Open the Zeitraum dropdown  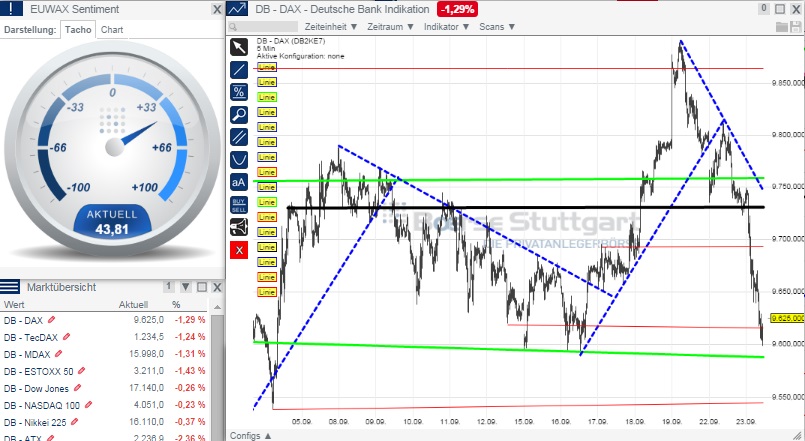click(x=390, y=27)
